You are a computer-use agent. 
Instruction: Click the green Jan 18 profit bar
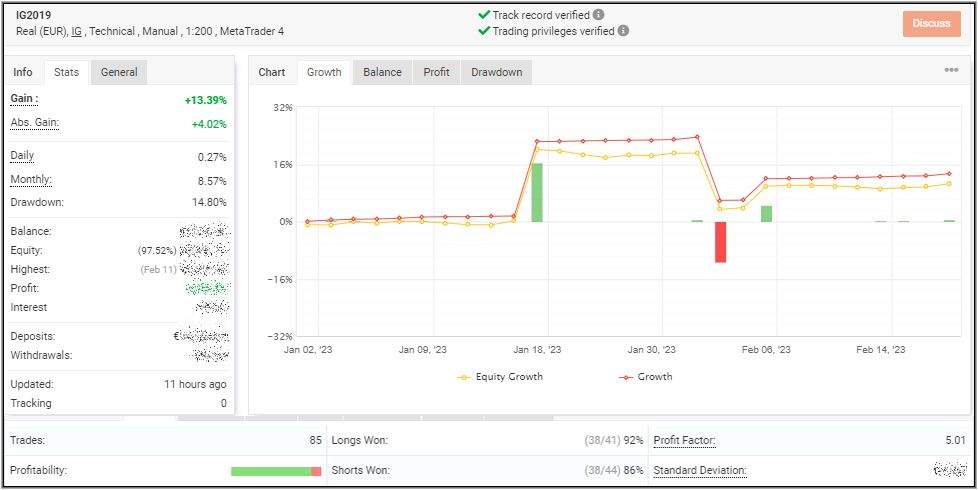pyautogui.click(x=537, y=192)
